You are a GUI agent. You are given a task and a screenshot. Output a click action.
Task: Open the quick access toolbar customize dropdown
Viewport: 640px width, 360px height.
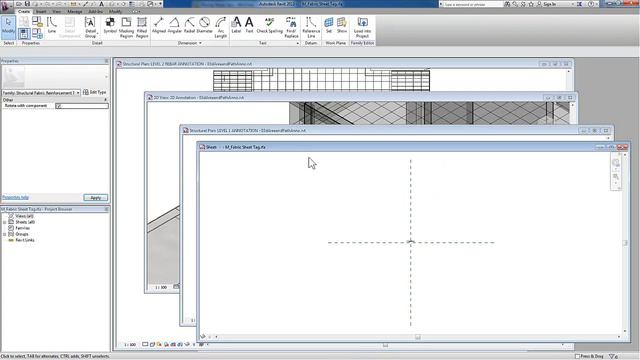[x=160, y=4]
